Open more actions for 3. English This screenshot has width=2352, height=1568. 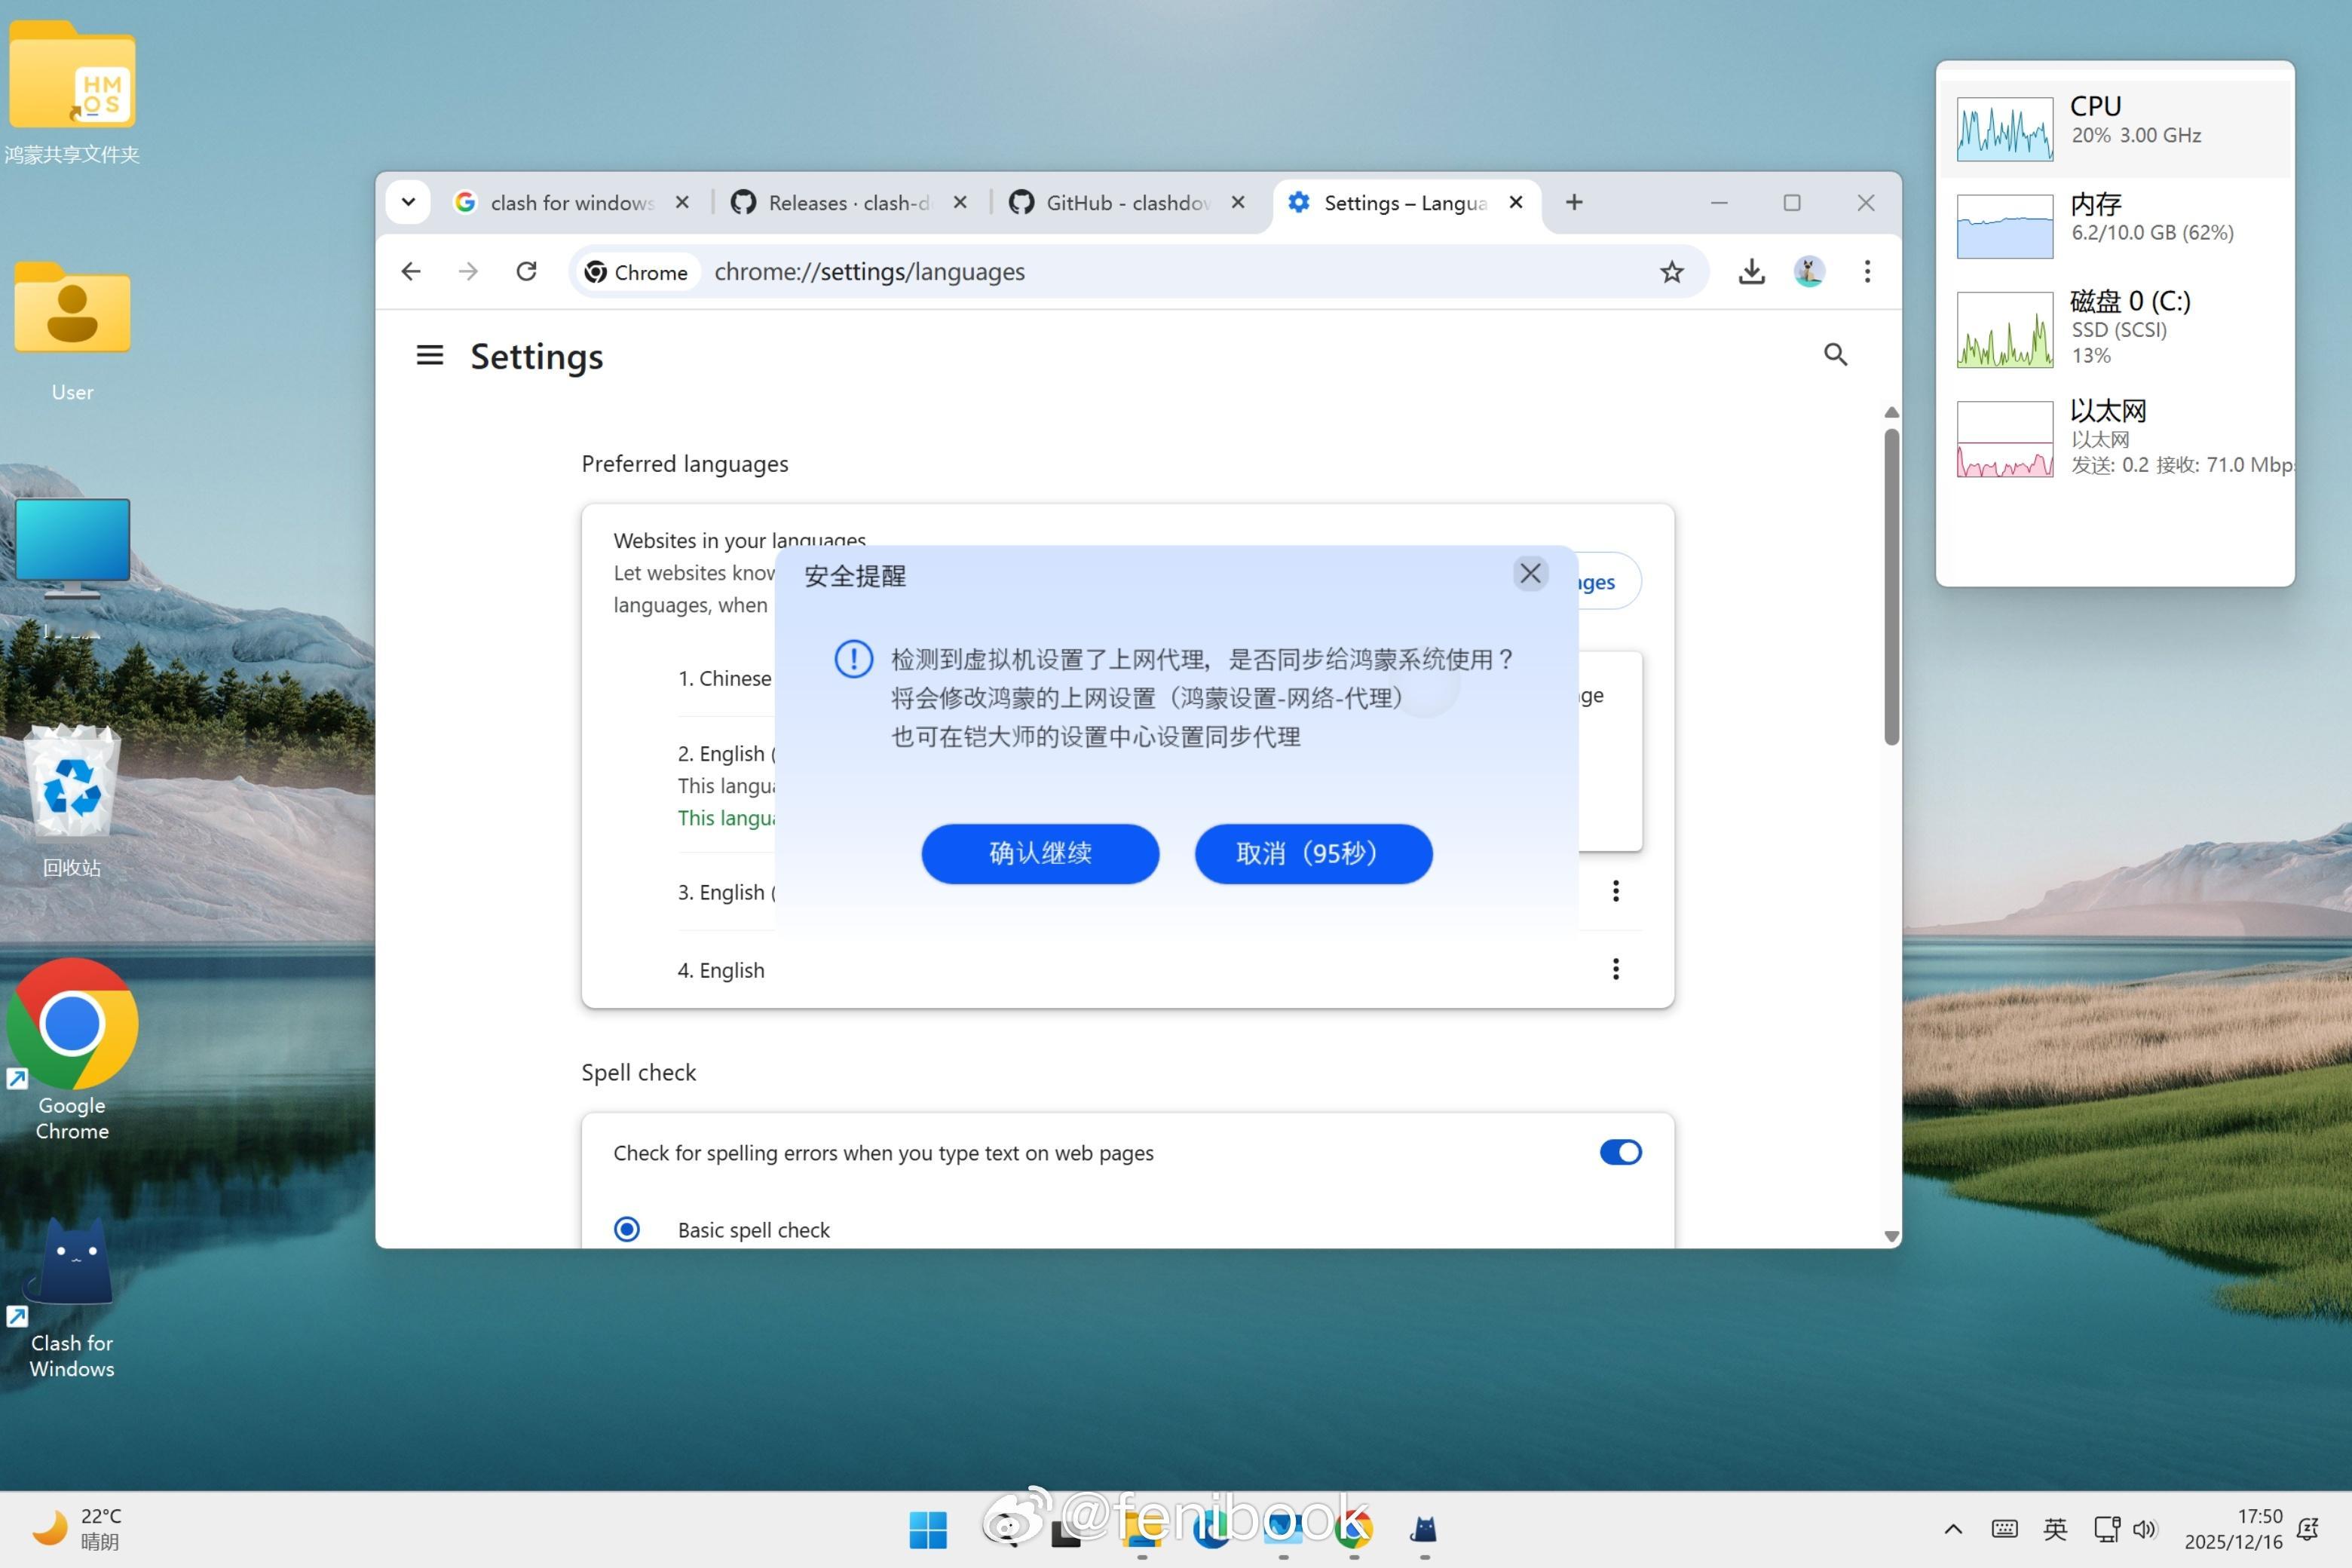click(x=1615, y=890)
